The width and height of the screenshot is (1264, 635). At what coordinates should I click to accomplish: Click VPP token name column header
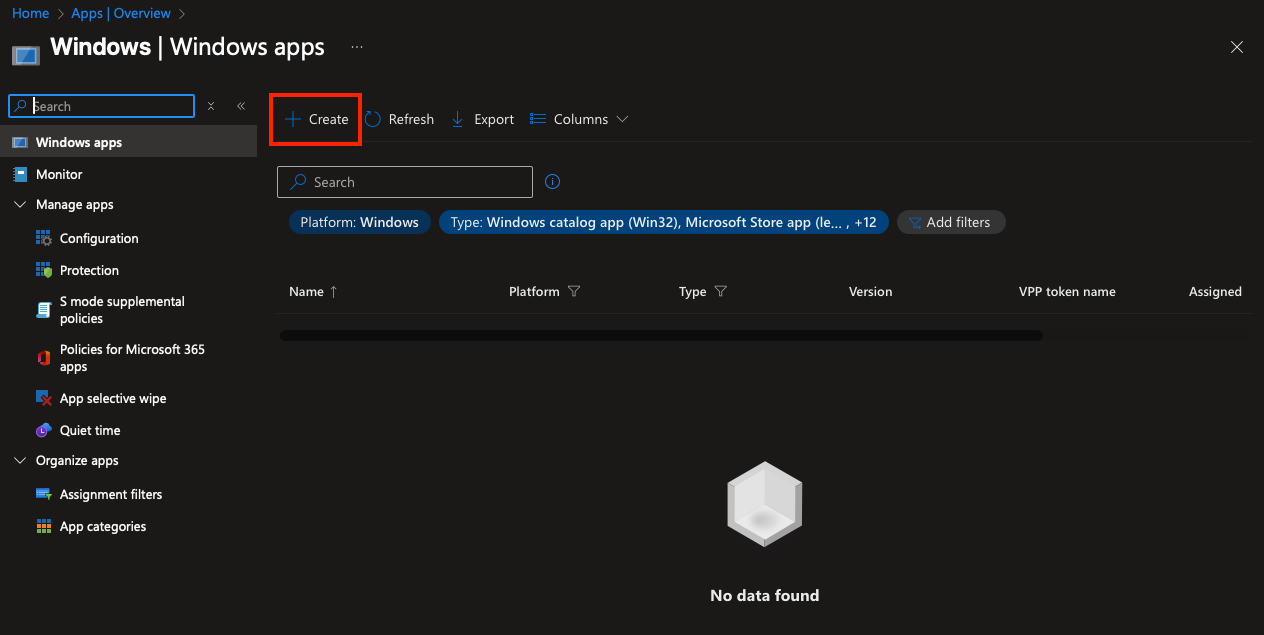(x=1067, y=292)
